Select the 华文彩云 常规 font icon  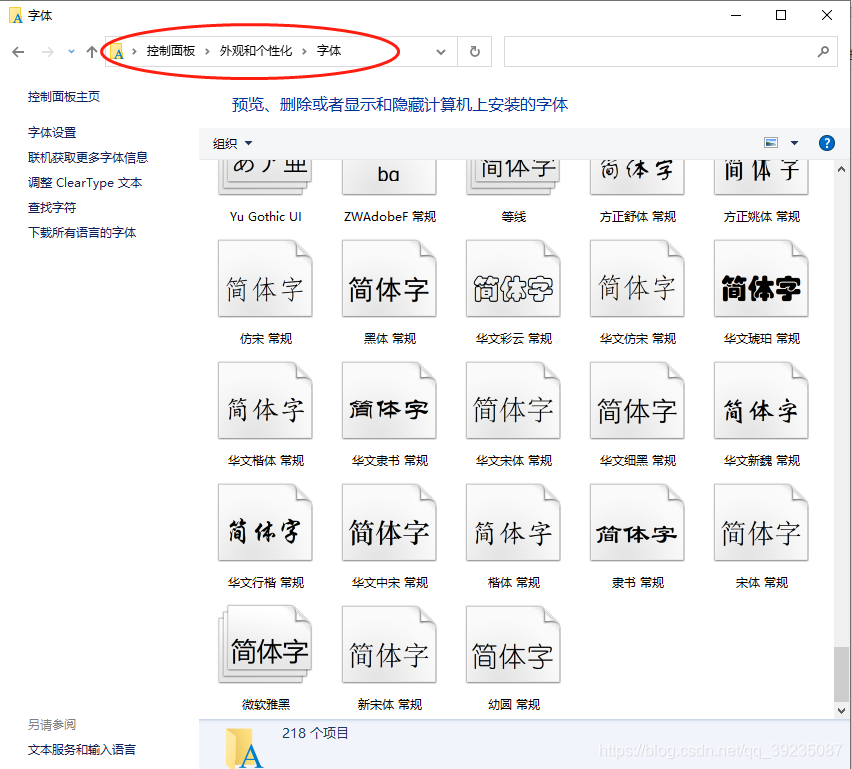pos(513,278)
